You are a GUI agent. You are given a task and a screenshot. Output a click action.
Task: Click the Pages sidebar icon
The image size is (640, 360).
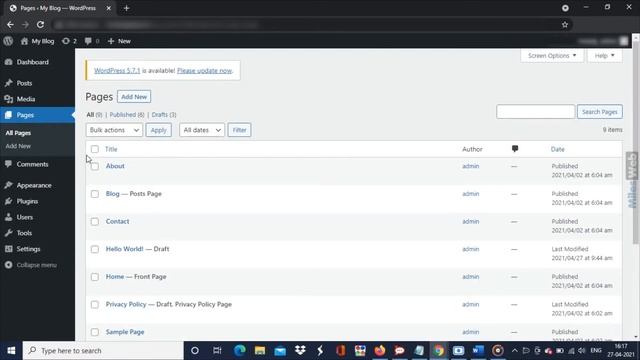pos(9,115)
